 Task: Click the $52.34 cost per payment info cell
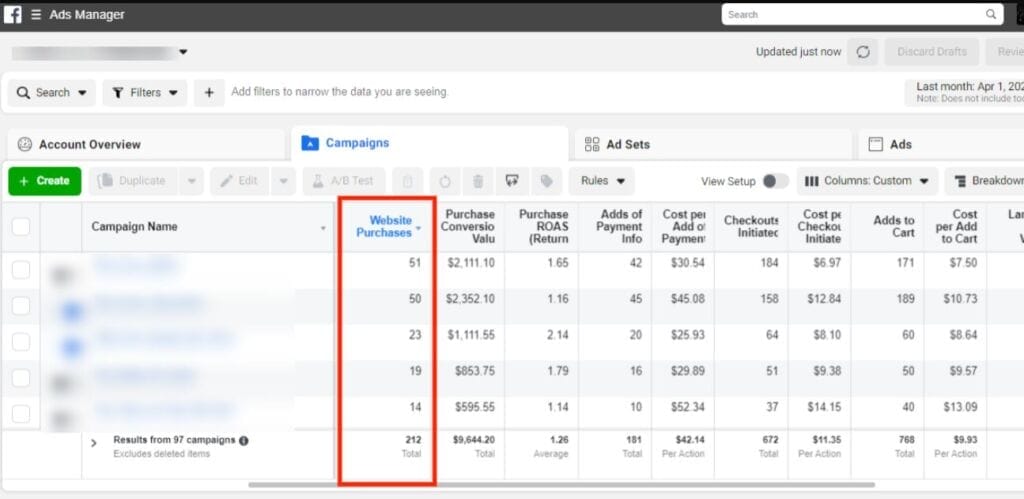pos(688,407)
